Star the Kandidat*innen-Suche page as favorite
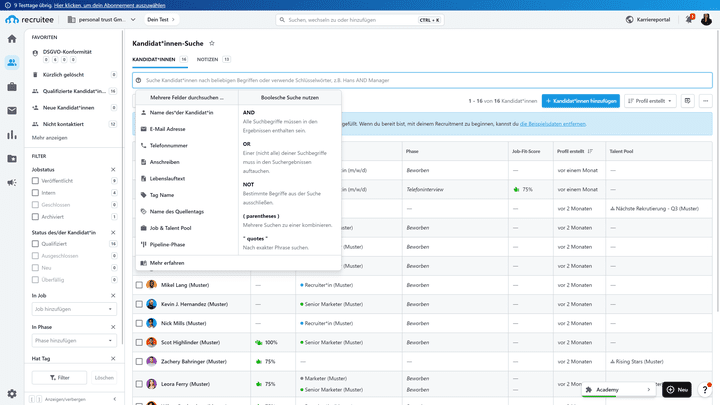Viewport: 720px width, 405px height. 212,43
